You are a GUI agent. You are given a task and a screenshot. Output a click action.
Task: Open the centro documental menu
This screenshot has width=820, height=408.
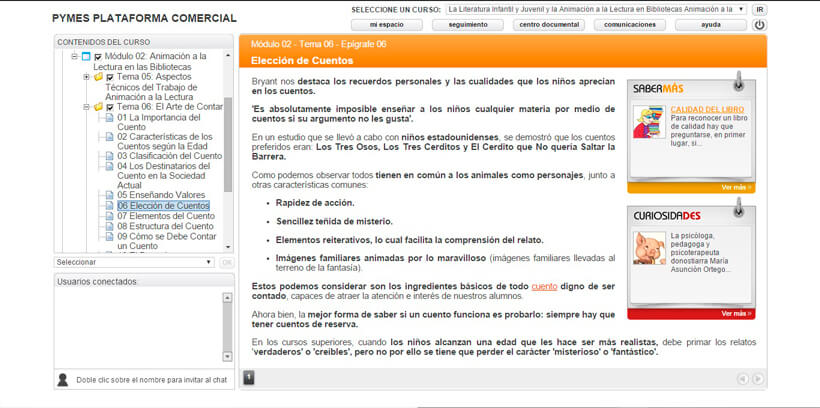coord(549,25)
